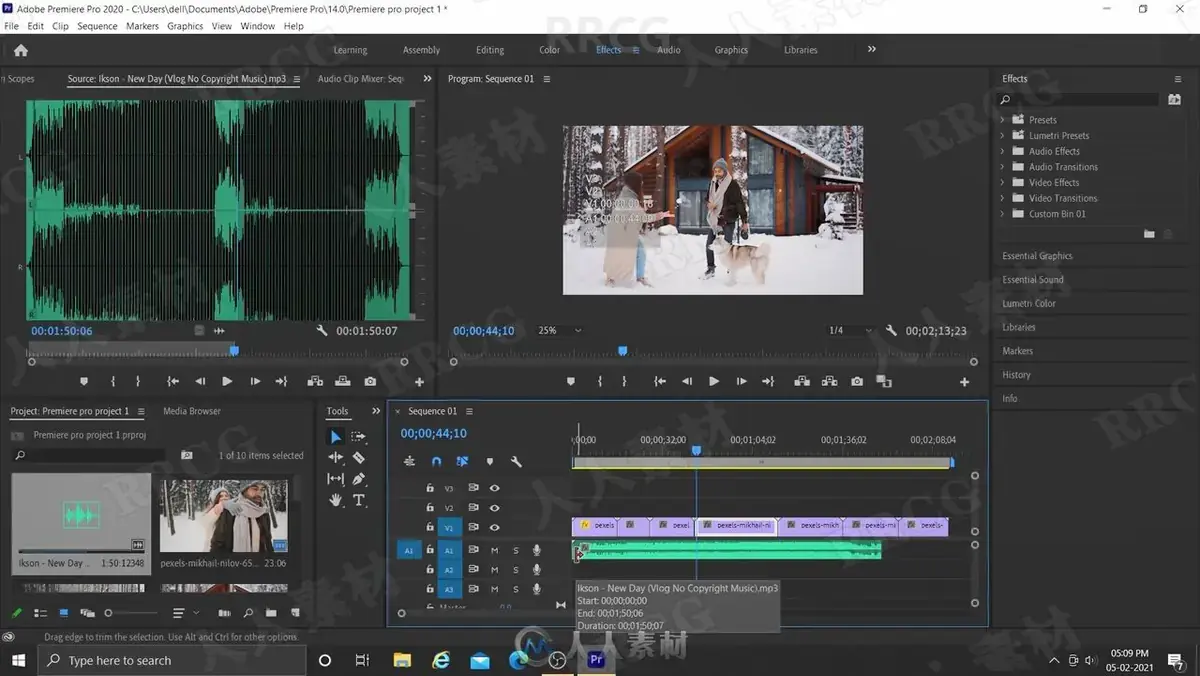Viewport: 1200px width, 676px height.
Task: Switch Project panel to list view
Action: click(41, 613)
